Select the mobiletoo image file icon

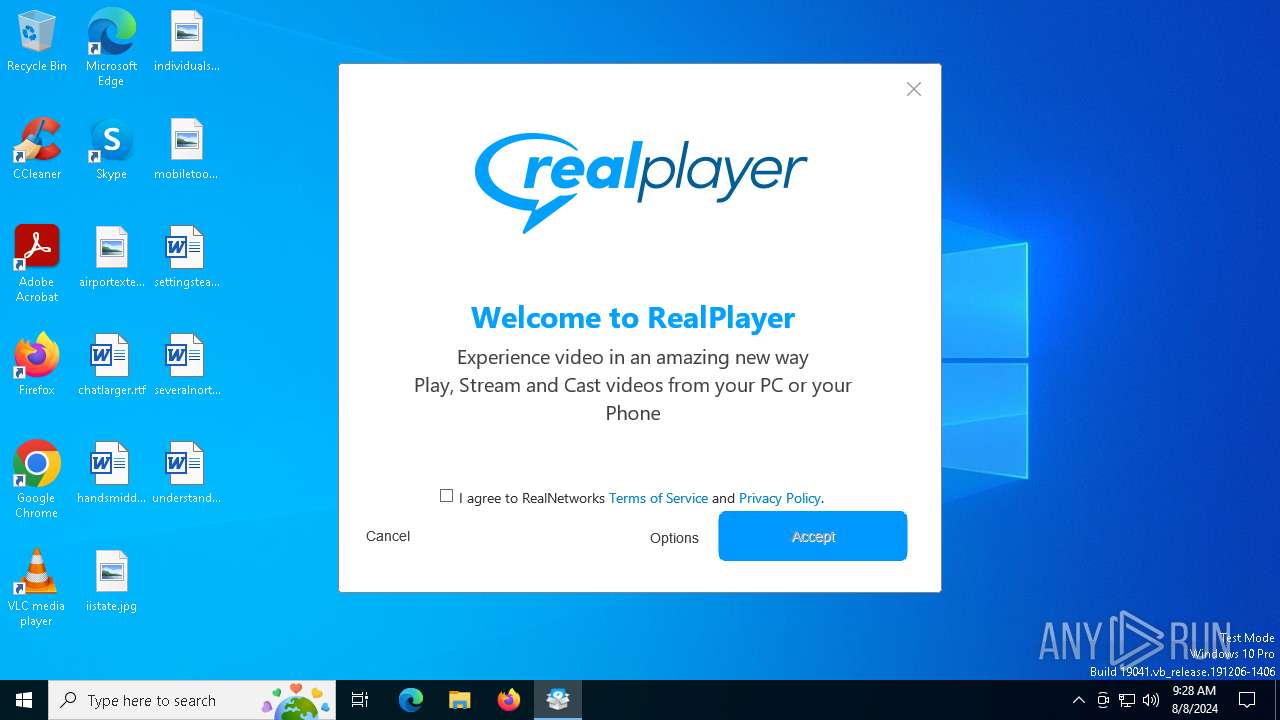(x=186, y=150)
